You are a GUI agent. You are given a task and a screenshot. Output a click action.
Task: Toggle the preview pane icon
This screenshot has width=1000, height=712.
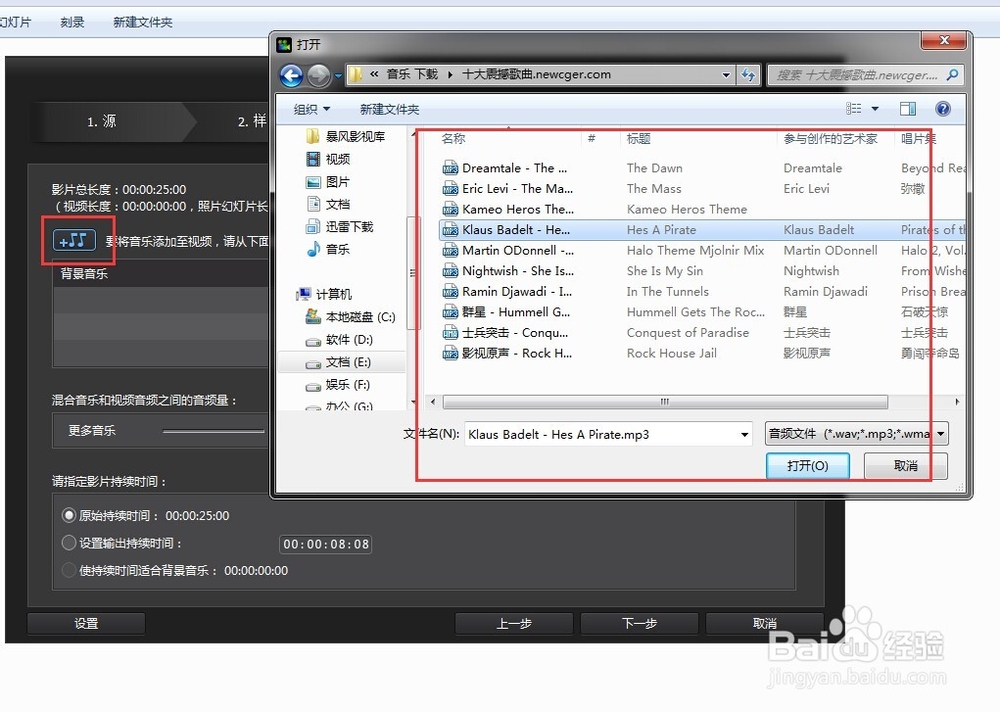pos(908,109)
